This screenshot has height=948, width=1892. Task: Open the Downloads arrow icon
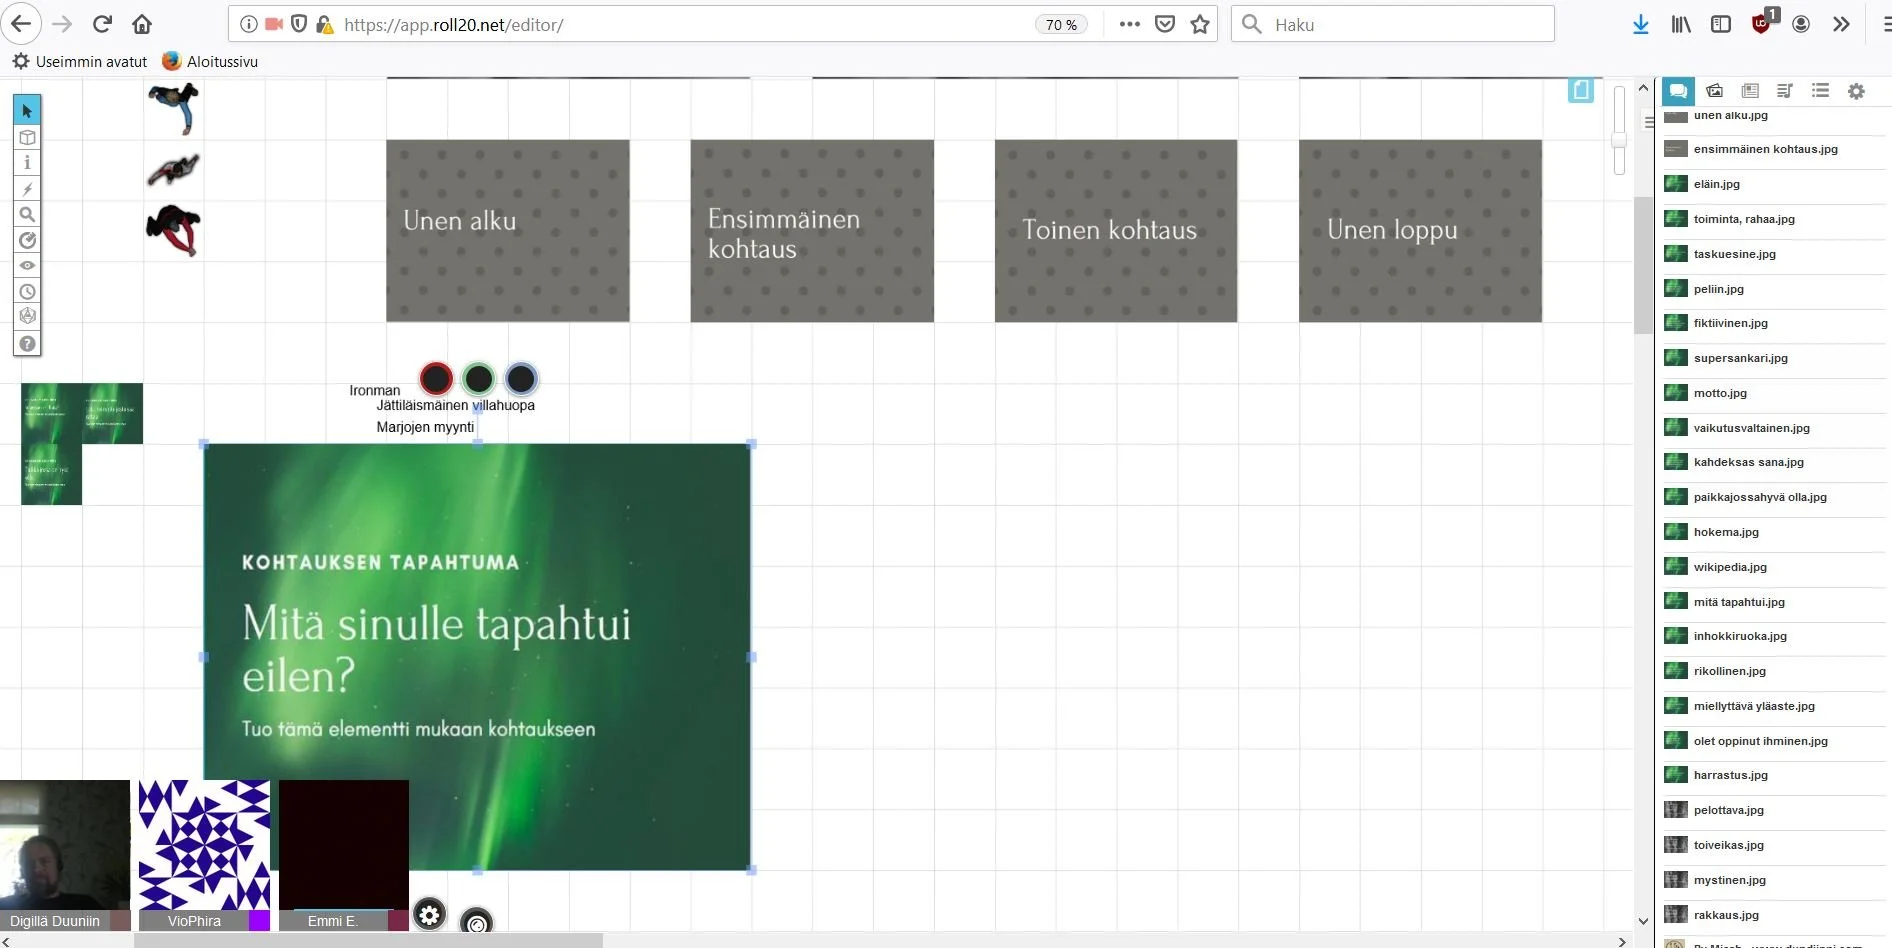tap(1641, 24)
